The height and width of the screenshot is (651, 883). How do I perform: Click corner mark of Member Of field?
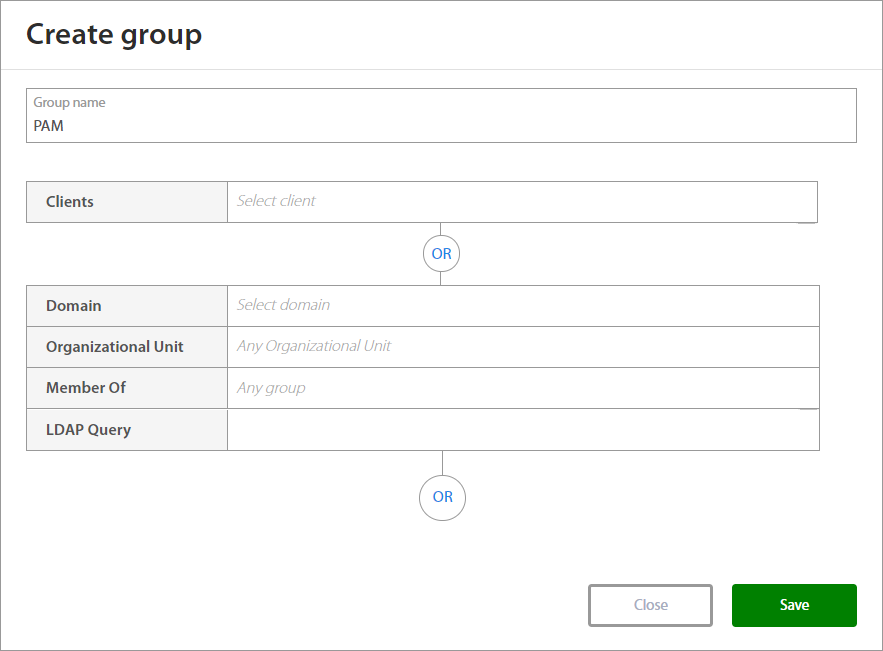click(x=809, y=407)
